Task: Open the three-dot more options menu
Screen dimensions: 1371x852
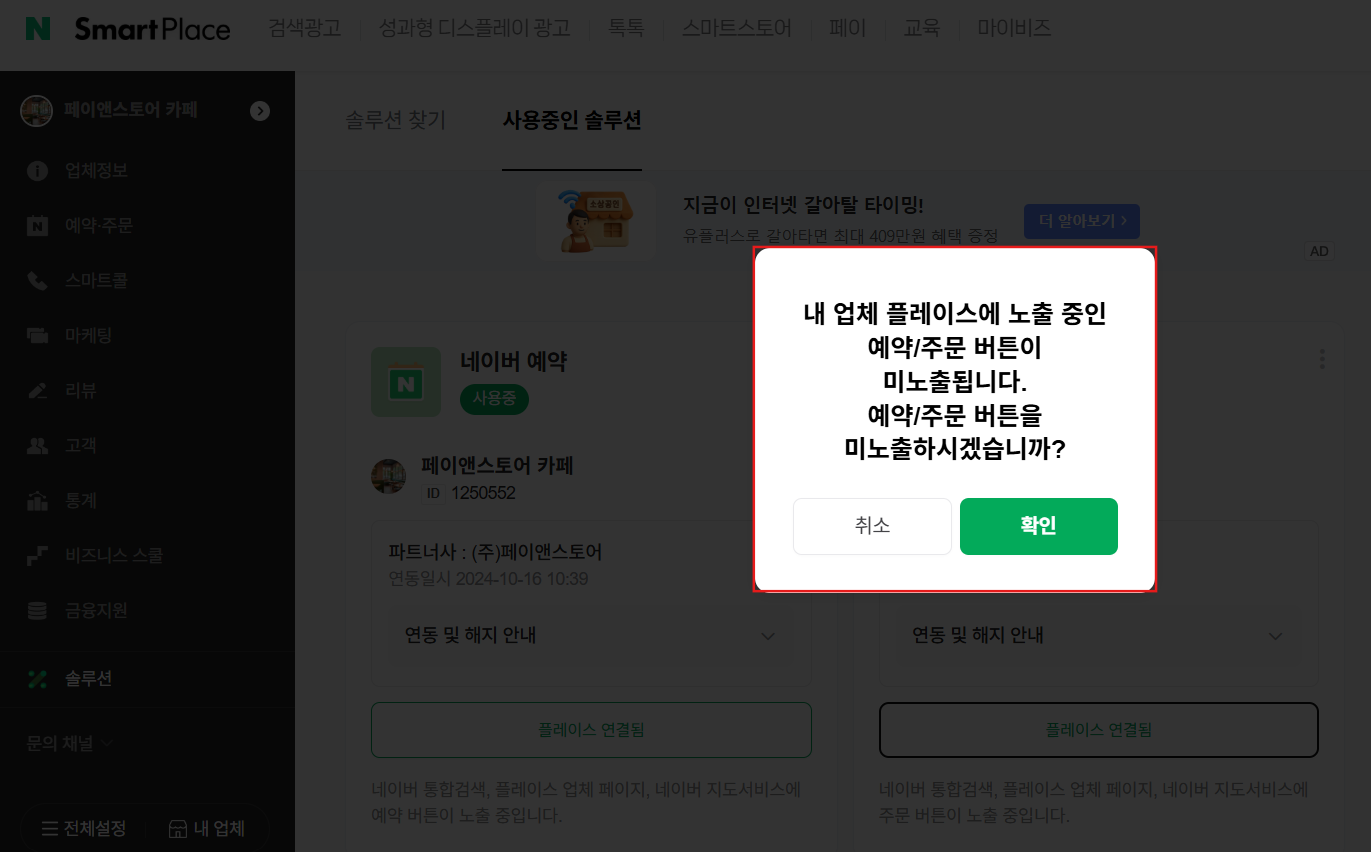Action: [x=1322, y=359]
